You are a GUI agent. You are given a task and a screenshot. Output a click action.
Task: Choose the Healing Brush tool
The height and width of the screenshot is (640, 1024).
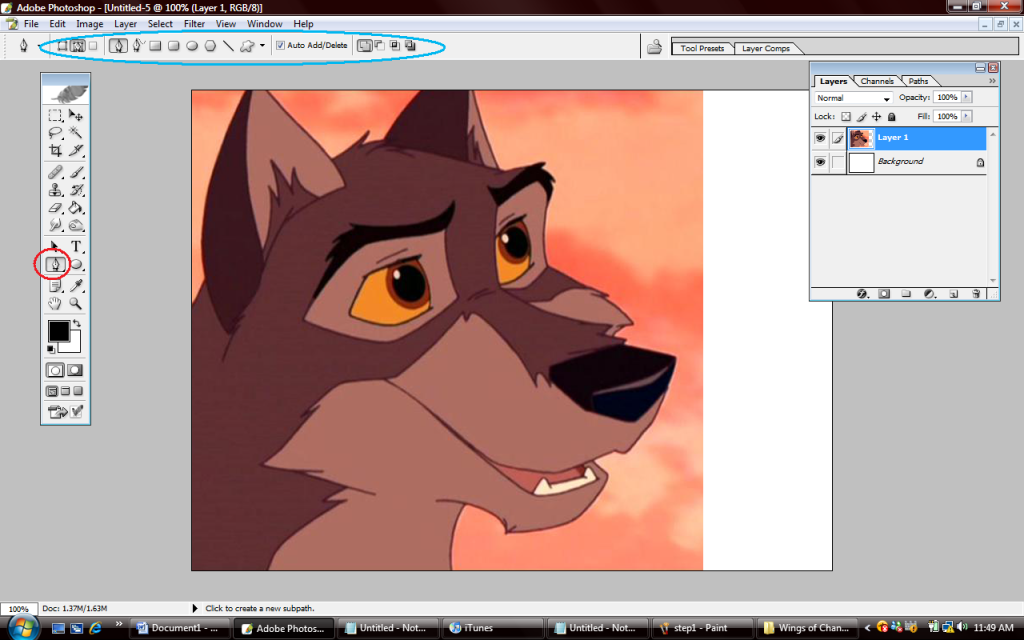pyautogui.click(x=56, y=172)
